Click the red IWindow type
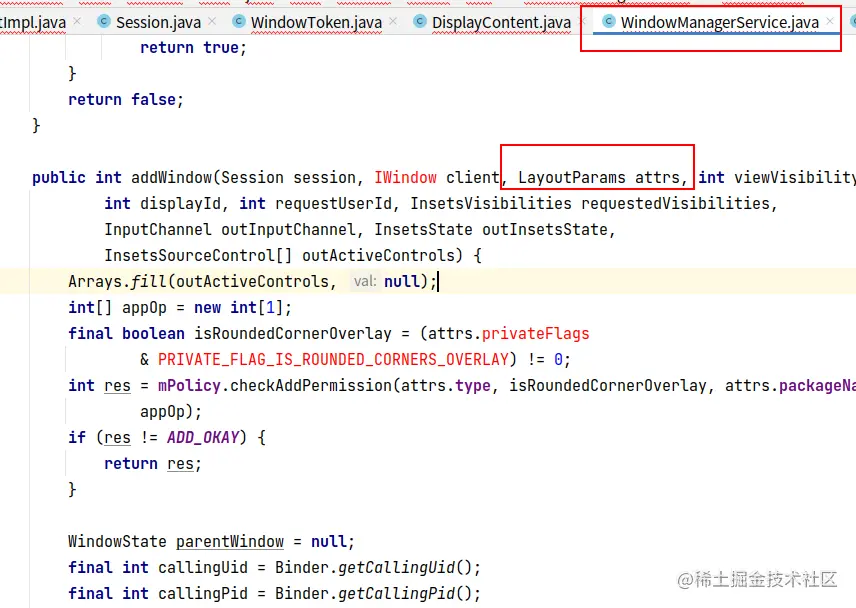 pos(405,177)
